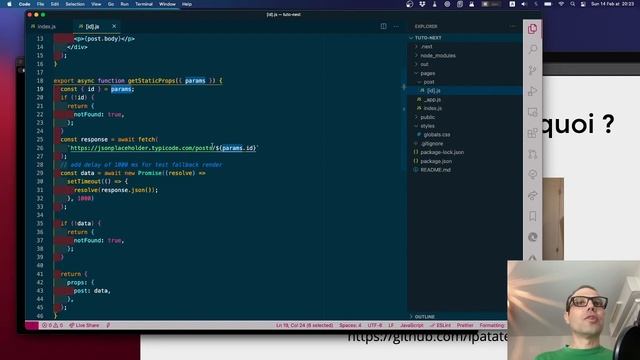The width and height of the screenshot is (640, 360).
Task: Click the Ln 19, Col 24 cursor position indicator
Action: pyautogui.click(x=304, y=325)
